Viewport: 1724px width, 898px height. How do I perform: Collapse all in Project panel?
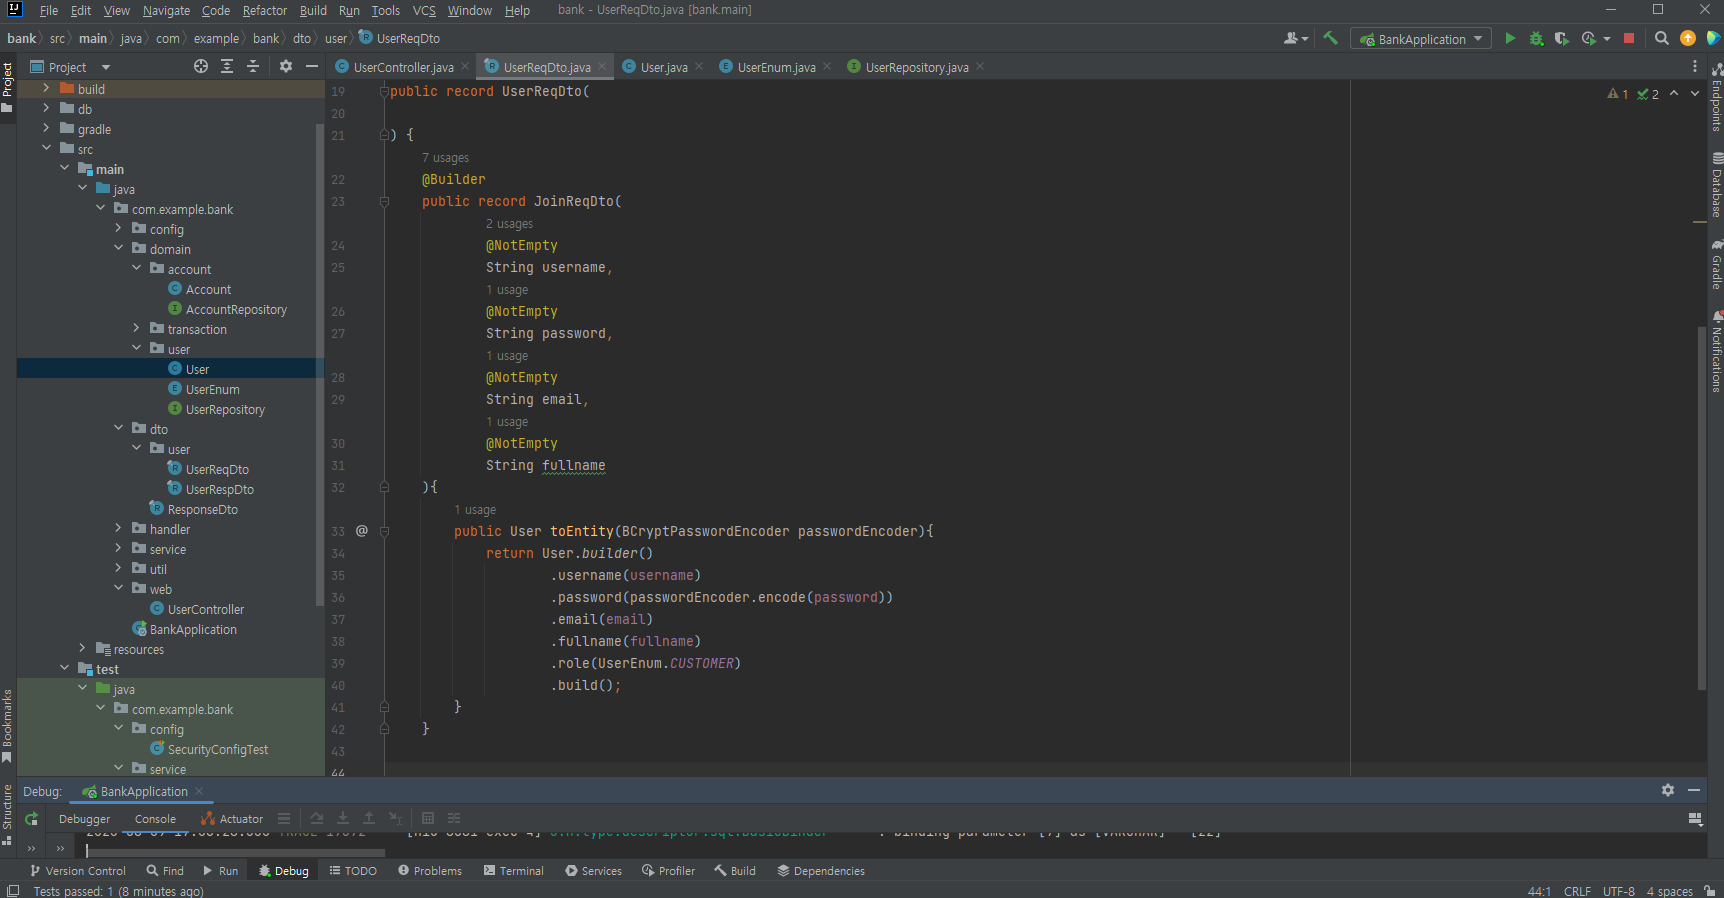(253, 66)
